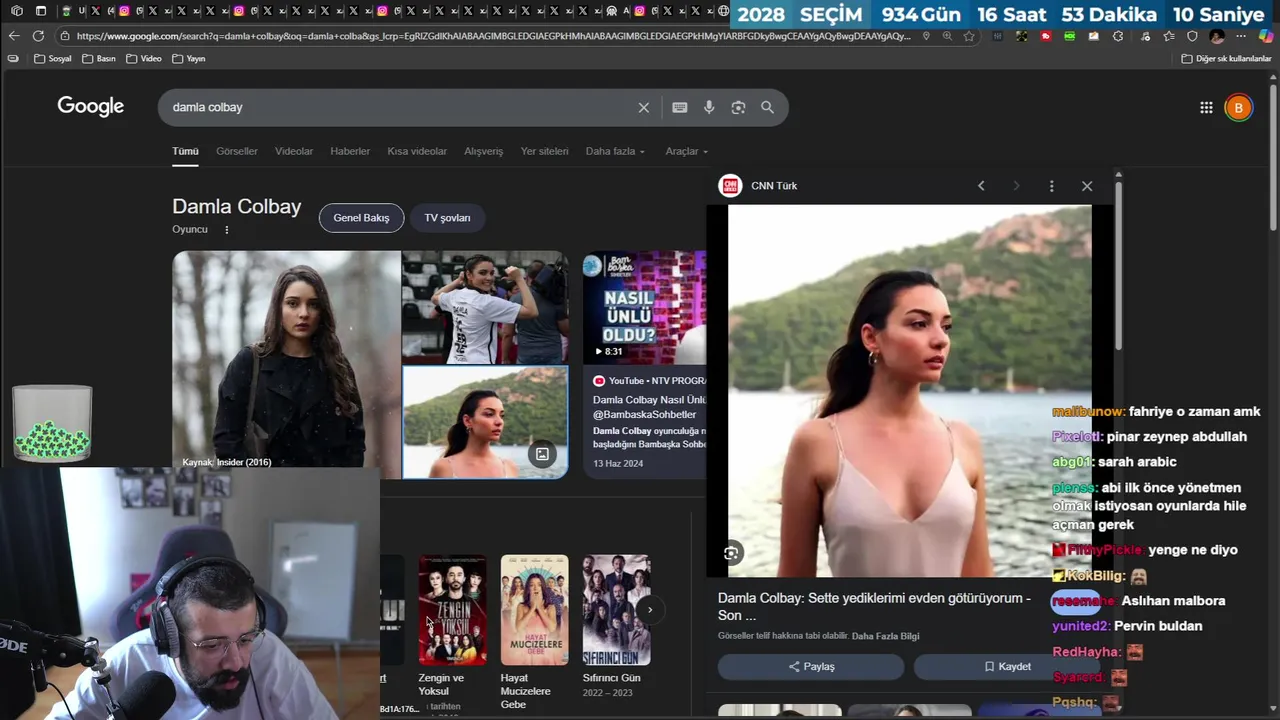This screenshot has height=720, width=1280.
Task: Click the Paylaş share button
Action: (811, 667)
